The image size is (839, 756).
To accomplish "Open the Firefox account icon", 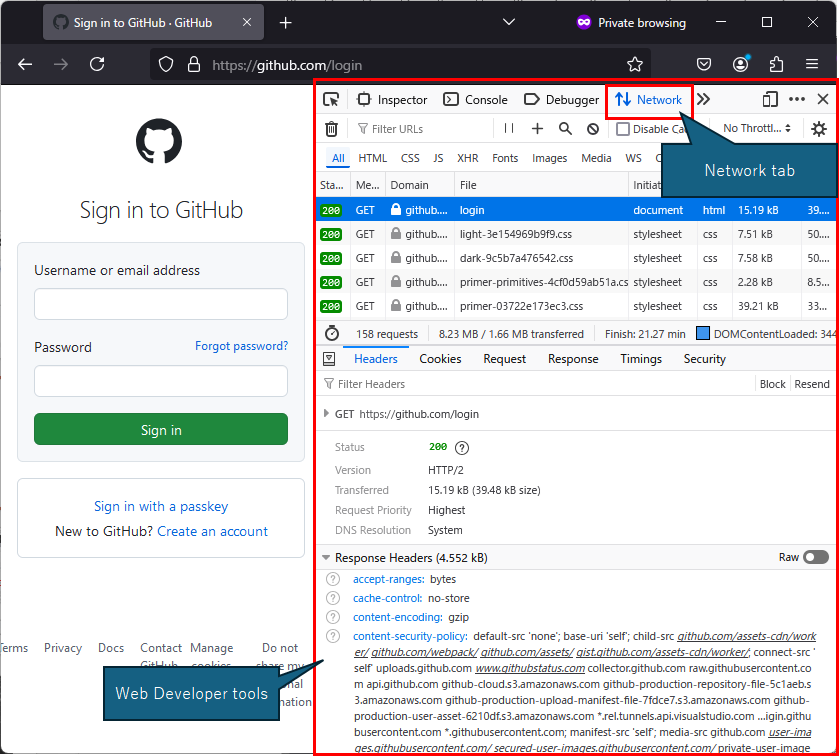I will [x=741, y=65].
